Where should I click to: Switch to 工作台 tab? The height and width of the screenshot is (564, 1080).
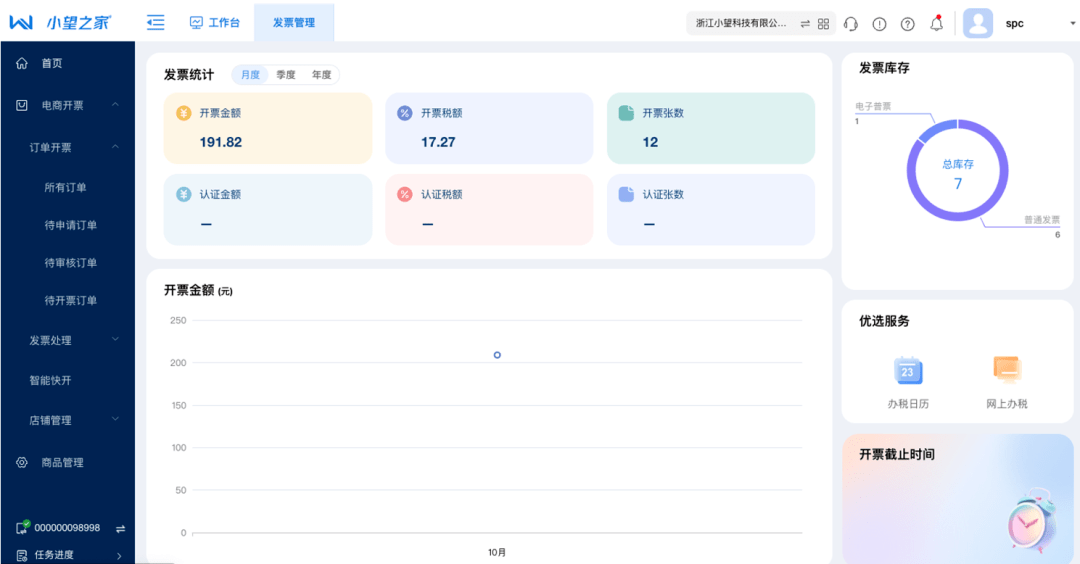coord(215,23)
